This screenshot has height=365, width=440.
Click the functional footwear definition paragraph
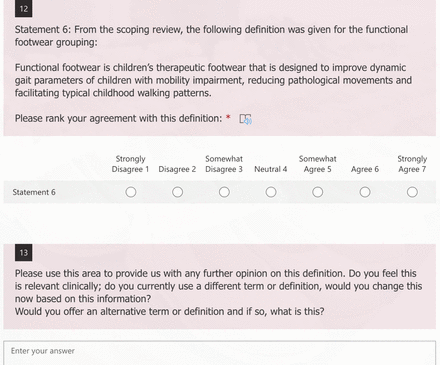pyautogui.click(x=213, y=80)
